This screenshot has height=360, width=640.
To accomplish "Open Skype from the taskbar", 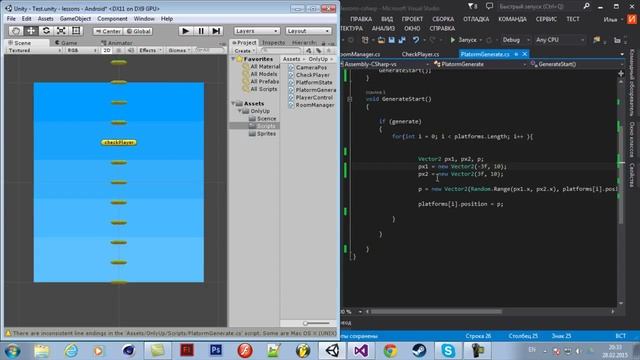I will 448,351.
